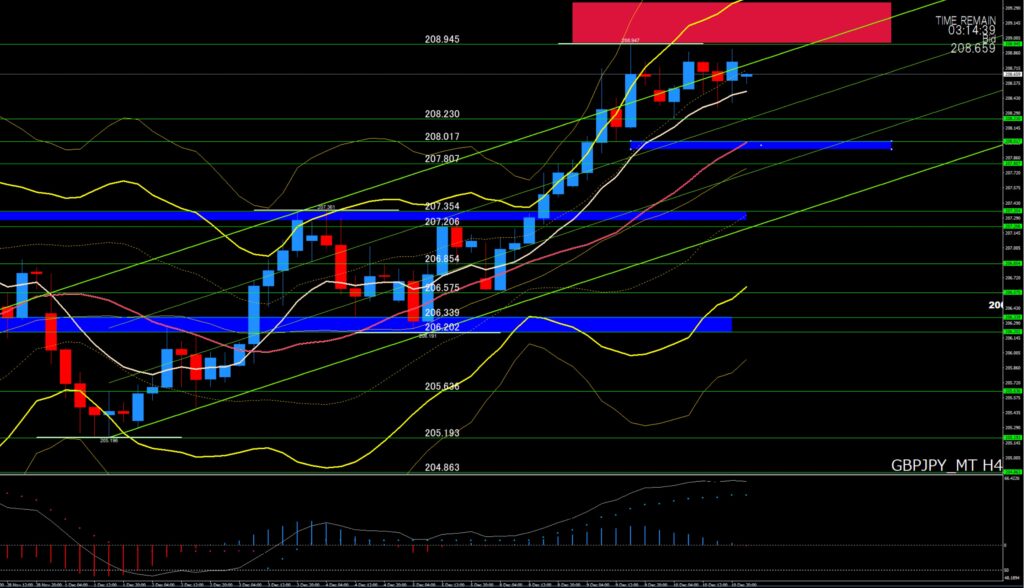Click the 206.575 level label
The height and width of the screenshot is (588, 1024).
click(442, 288)
